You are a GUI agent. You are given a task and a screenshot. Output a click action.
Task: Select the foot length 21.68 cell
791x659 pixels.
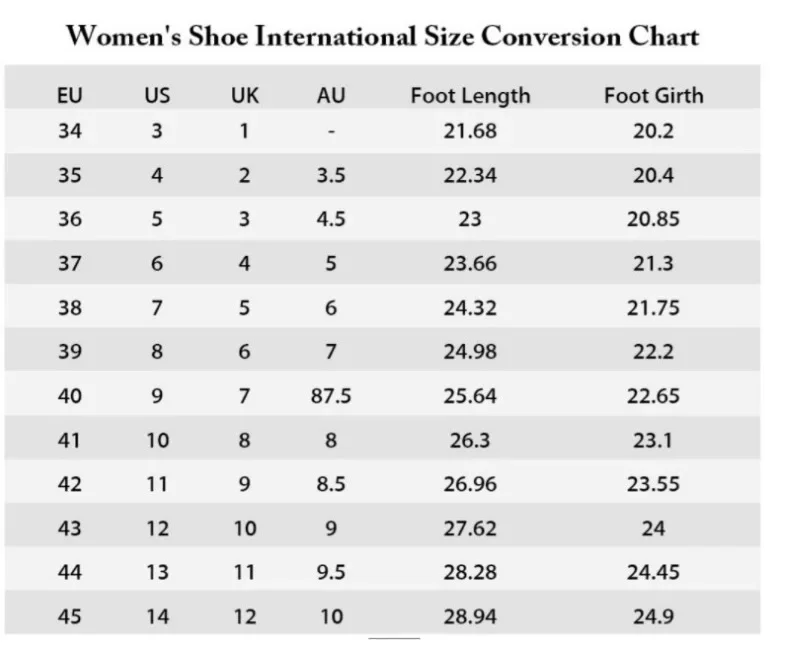[x=470, y=130]
